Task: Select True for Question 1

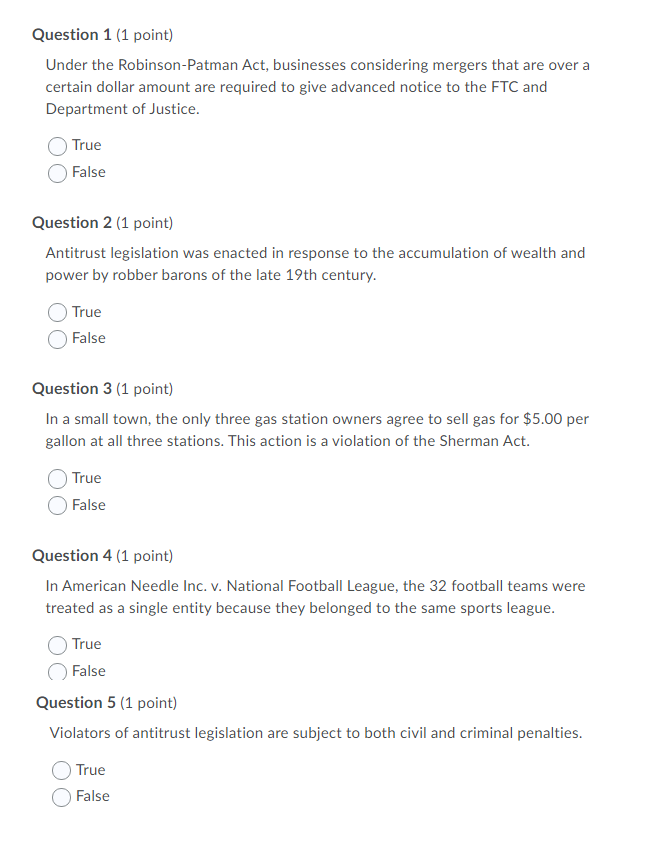Action: 58,146
